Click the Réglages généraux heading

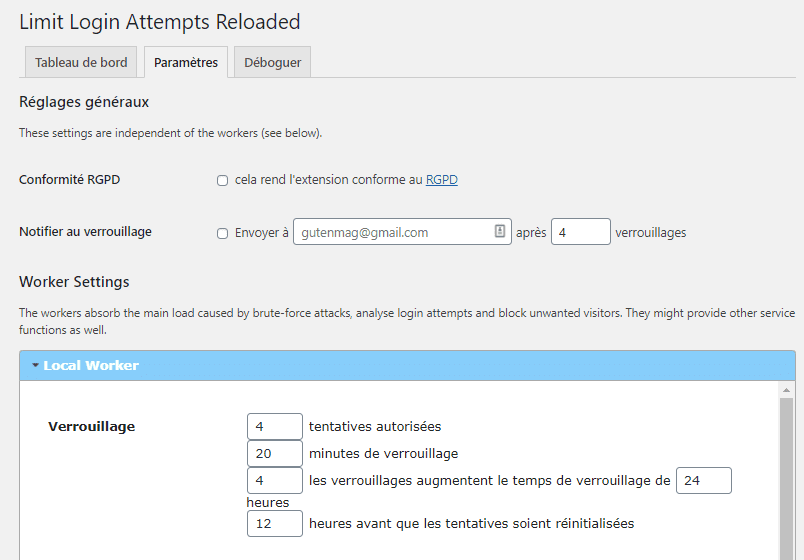84,102
